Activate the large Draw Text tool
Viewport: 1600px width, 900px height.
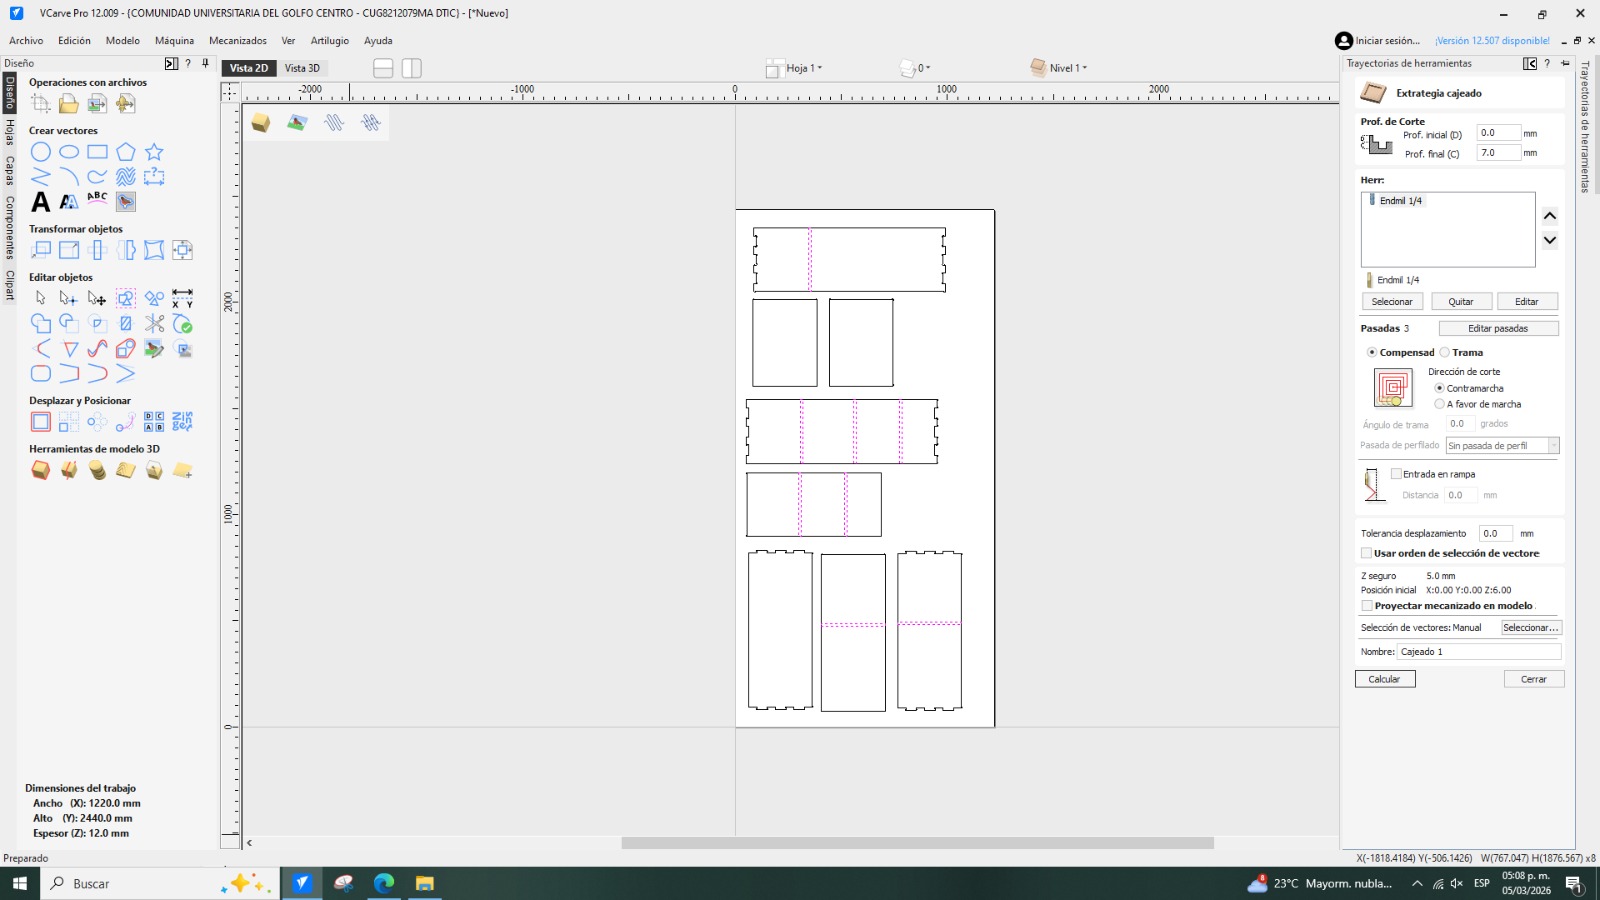pyautogui.click(x=40, y=202)
